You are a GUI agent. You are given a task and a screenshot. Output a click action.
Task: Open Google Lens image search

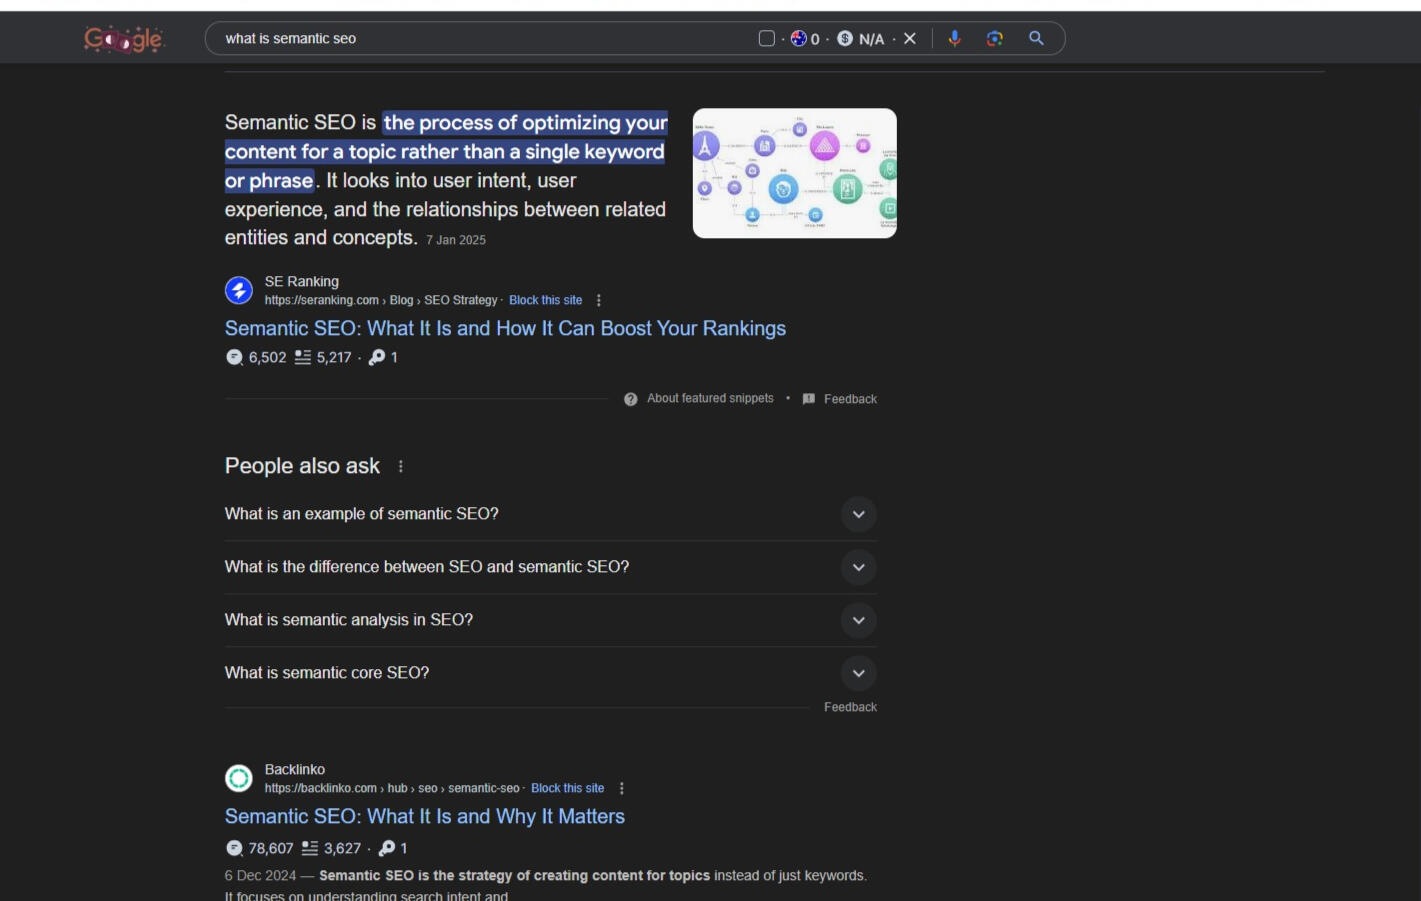point(994,38)
